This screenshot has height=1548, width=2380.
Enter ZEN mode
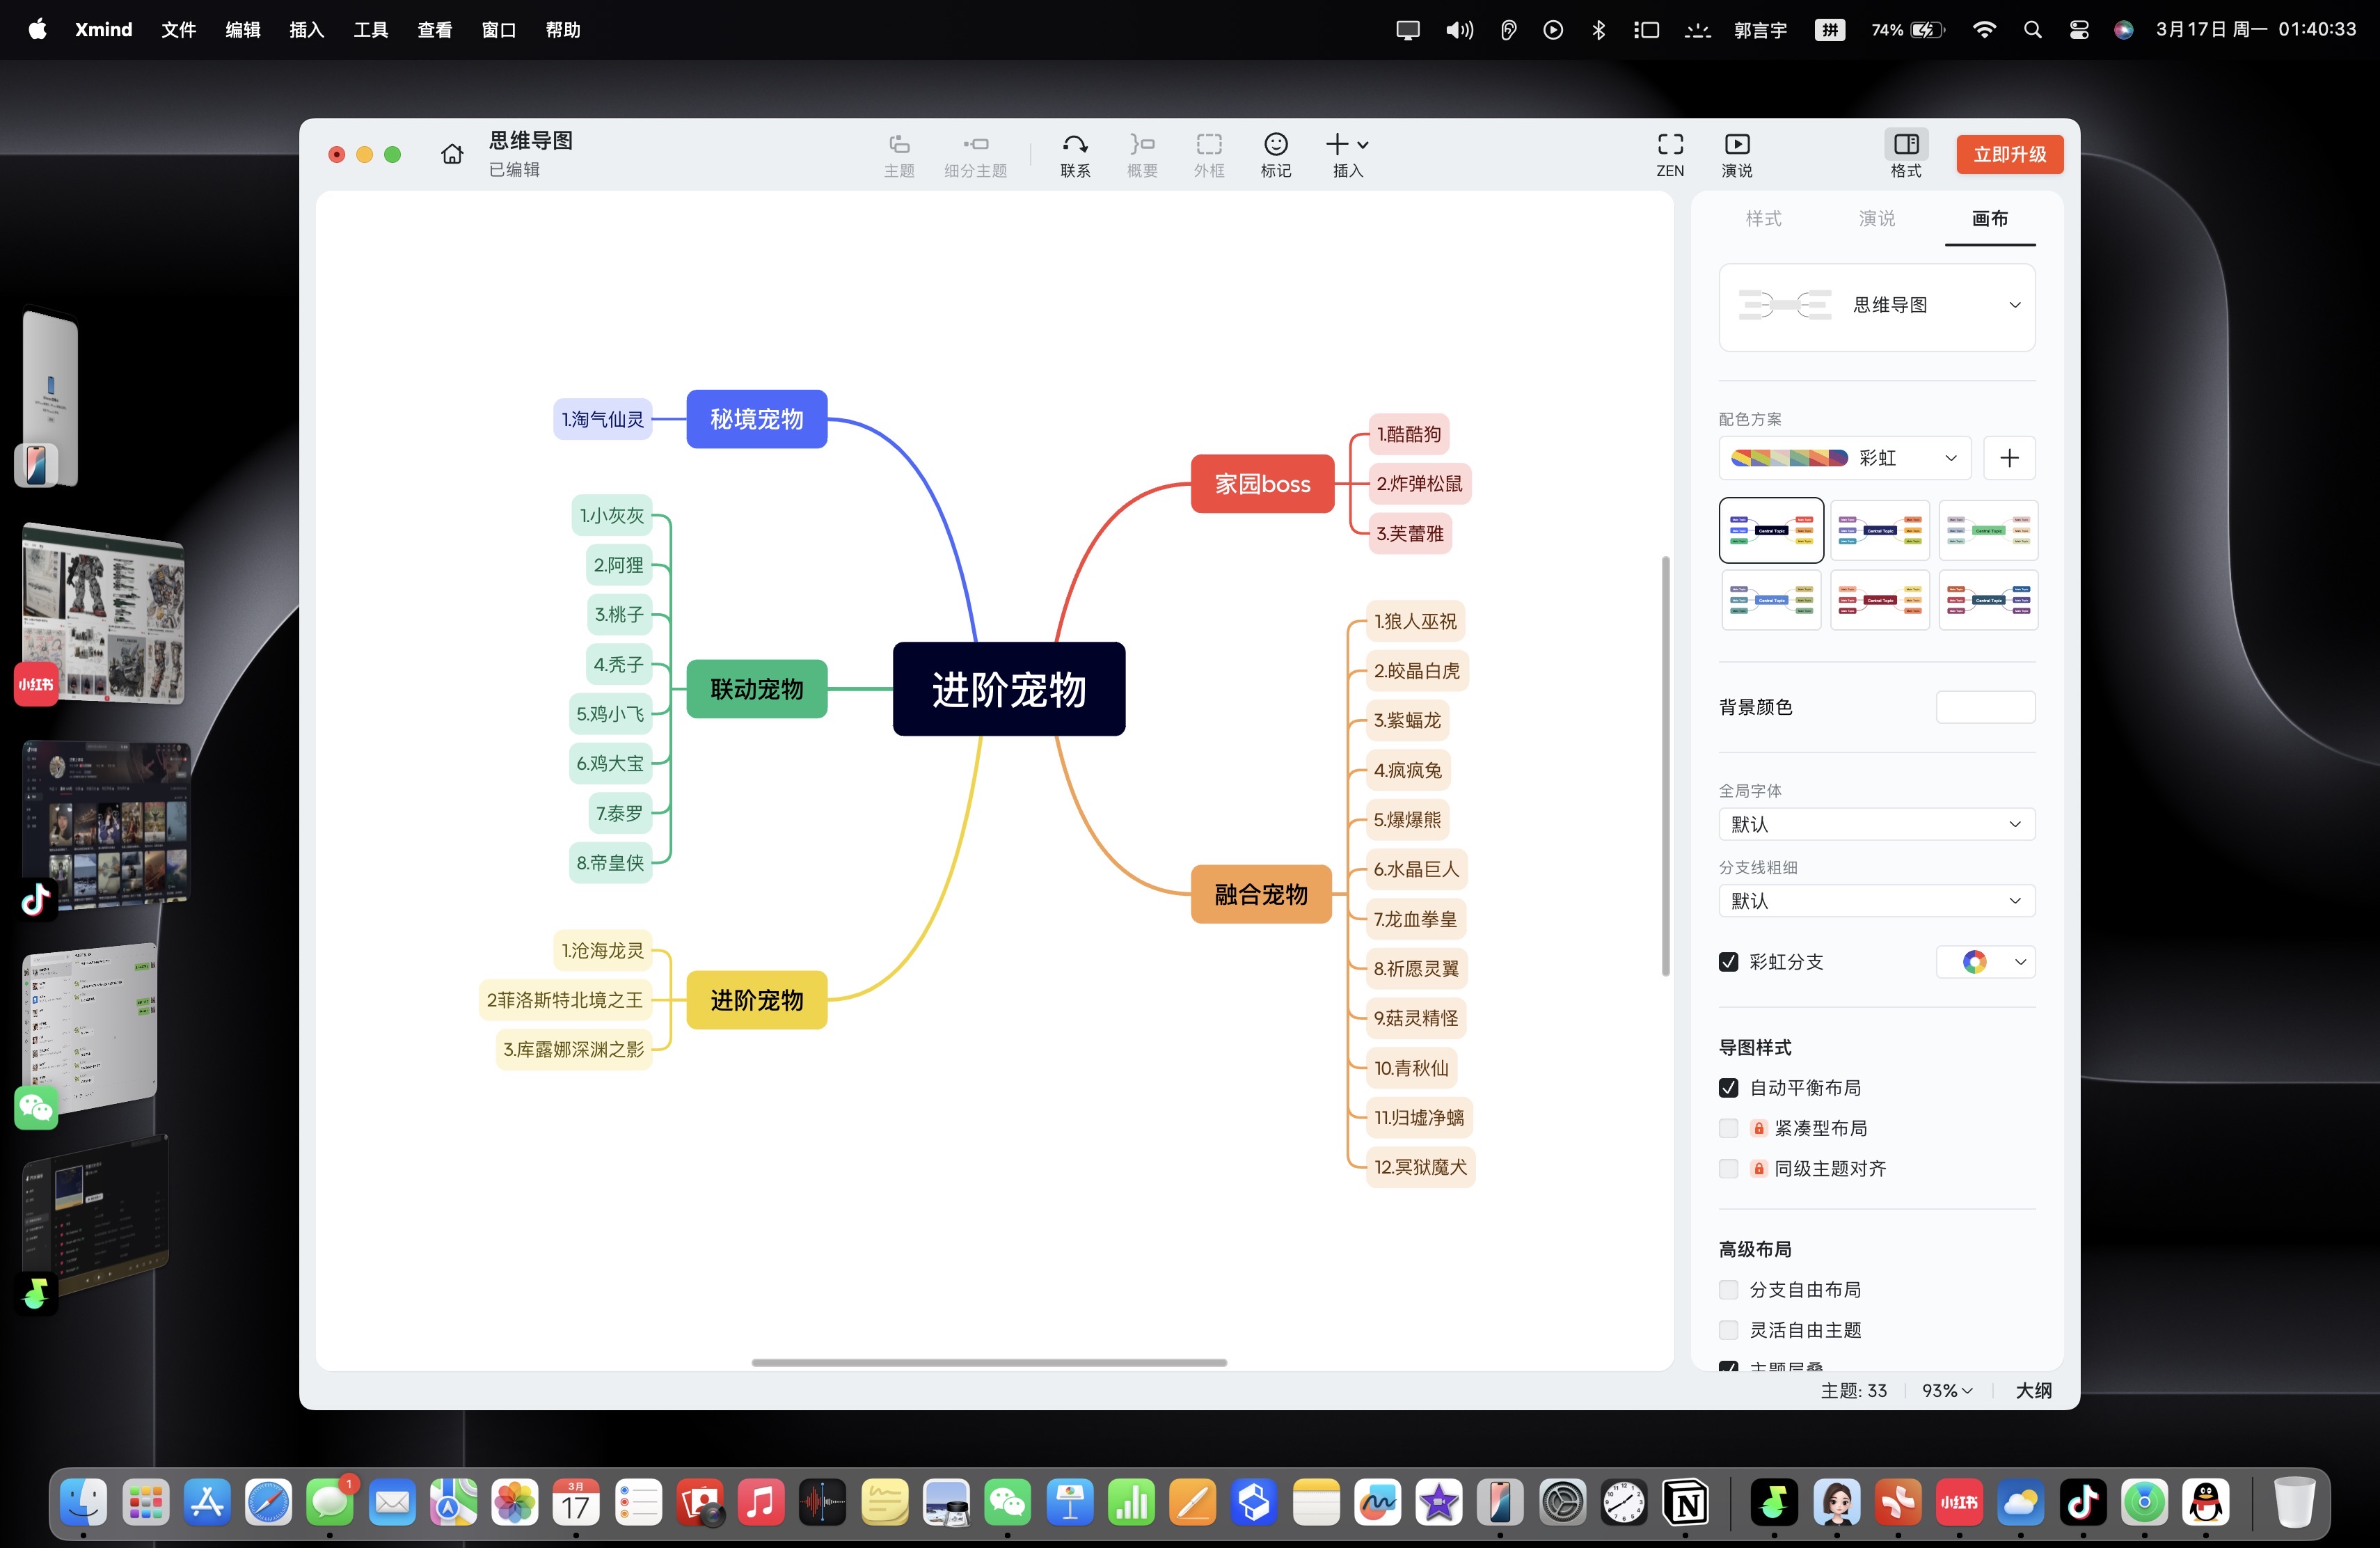[1670, 155]
